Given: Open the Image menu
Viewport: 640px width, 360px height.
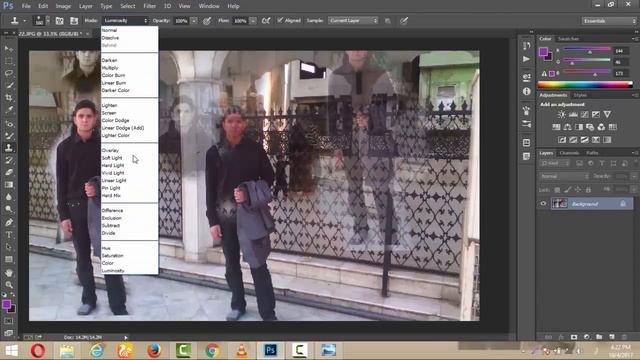Looking at the screenshot, I should [63, 6].
